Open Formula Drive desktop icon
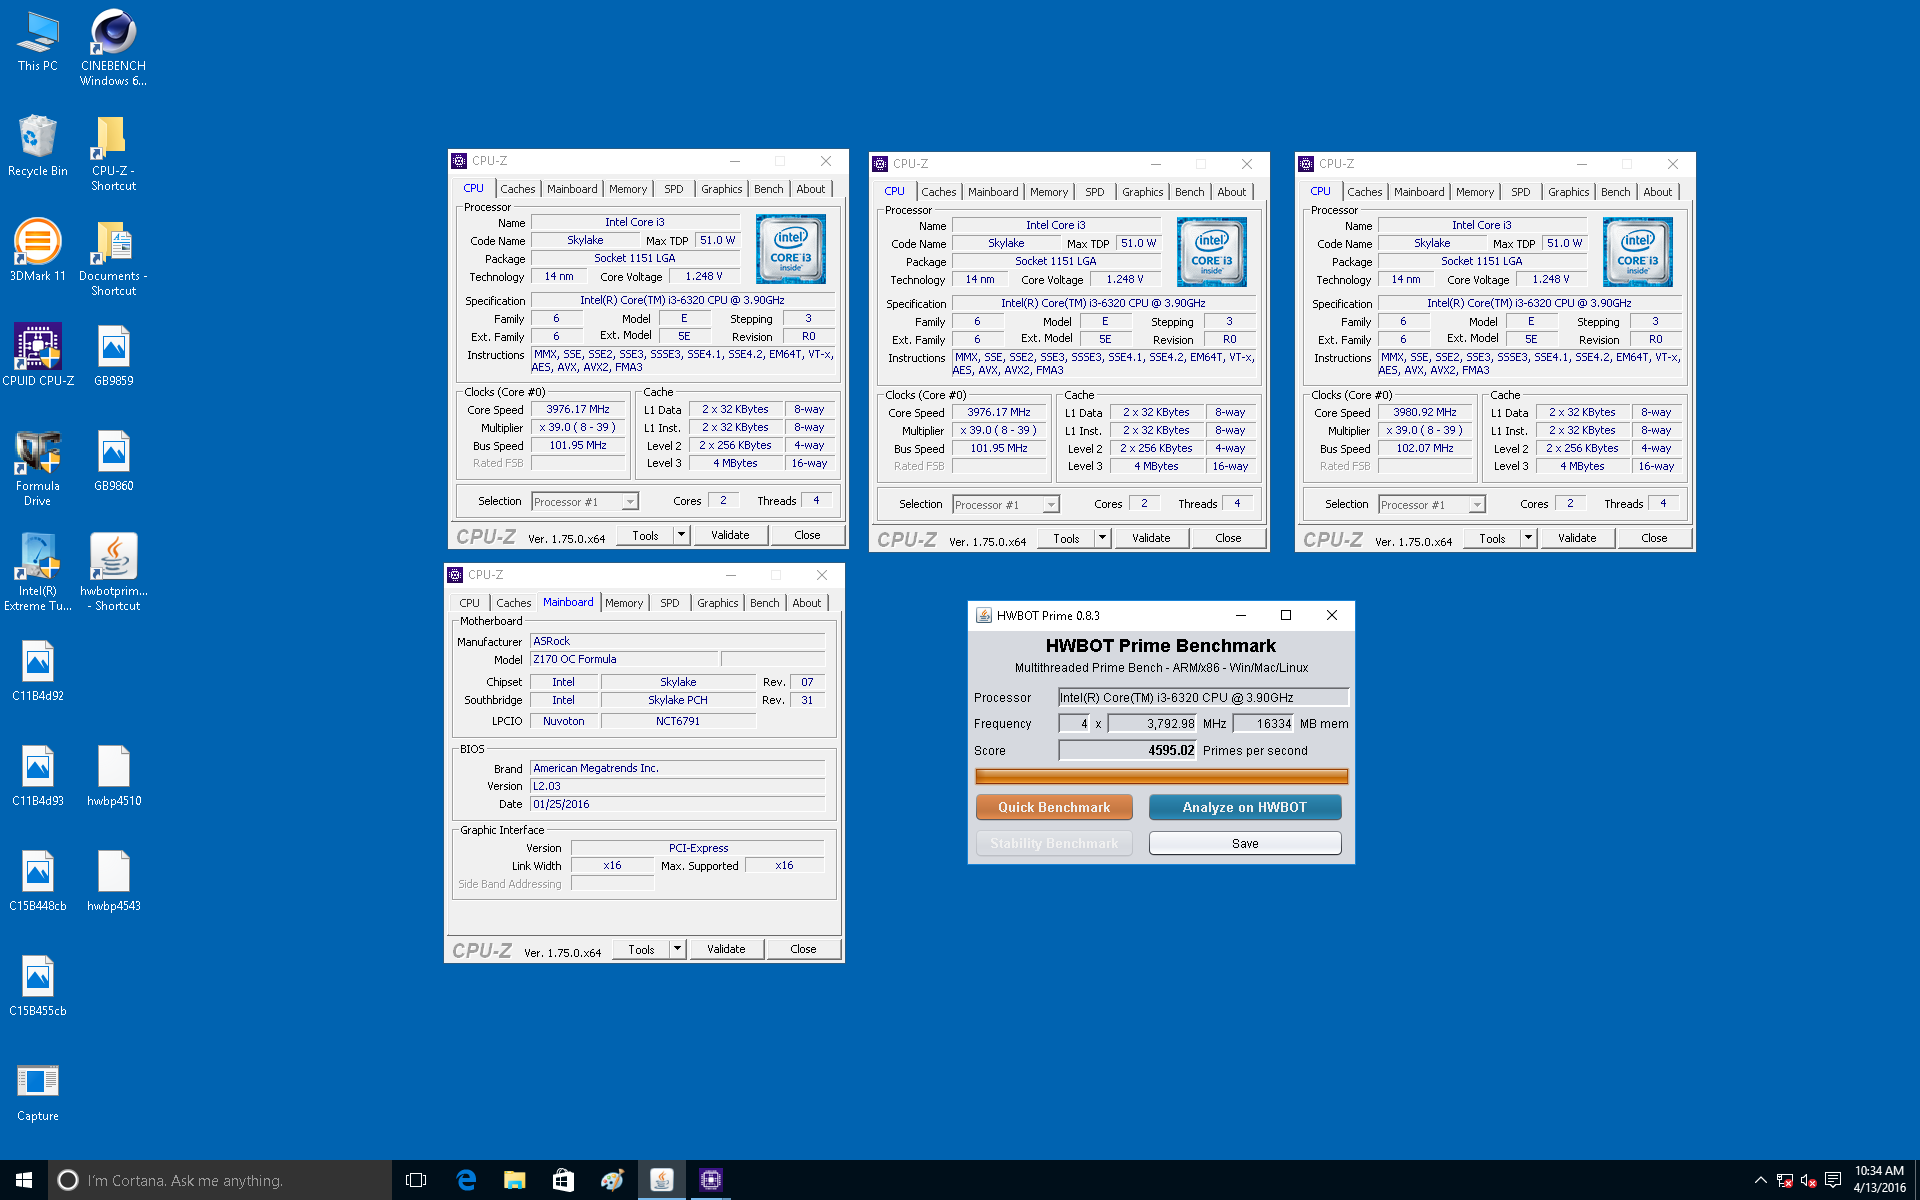 click(38, 468)
